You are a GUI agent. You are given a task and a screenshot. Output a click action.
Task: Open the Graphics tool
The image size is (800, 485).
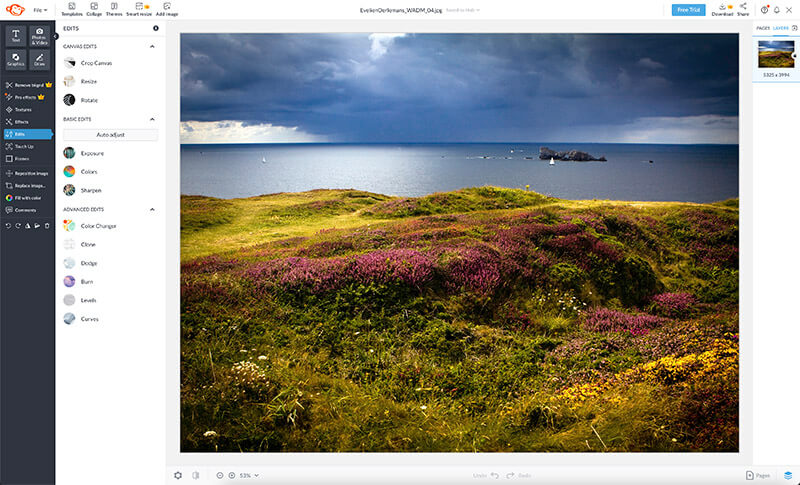pos(15,59)
